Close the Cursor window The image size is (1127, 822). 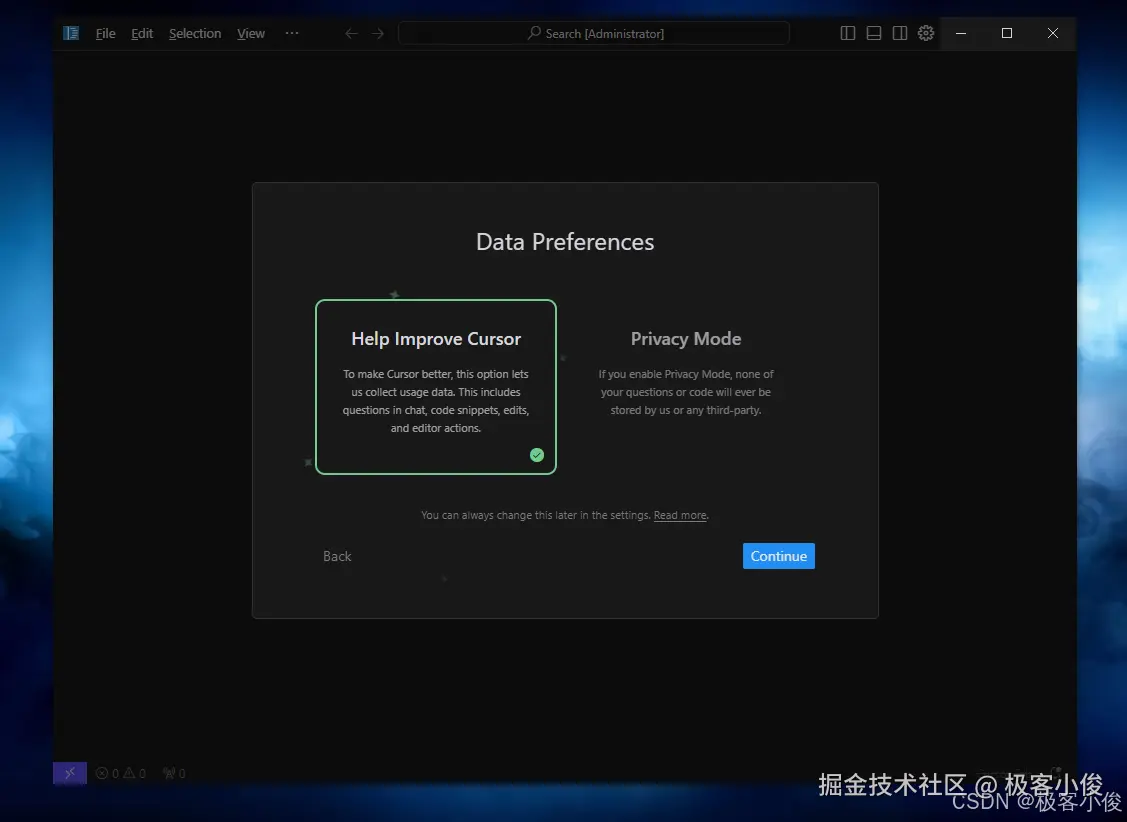click(1053, 33)
